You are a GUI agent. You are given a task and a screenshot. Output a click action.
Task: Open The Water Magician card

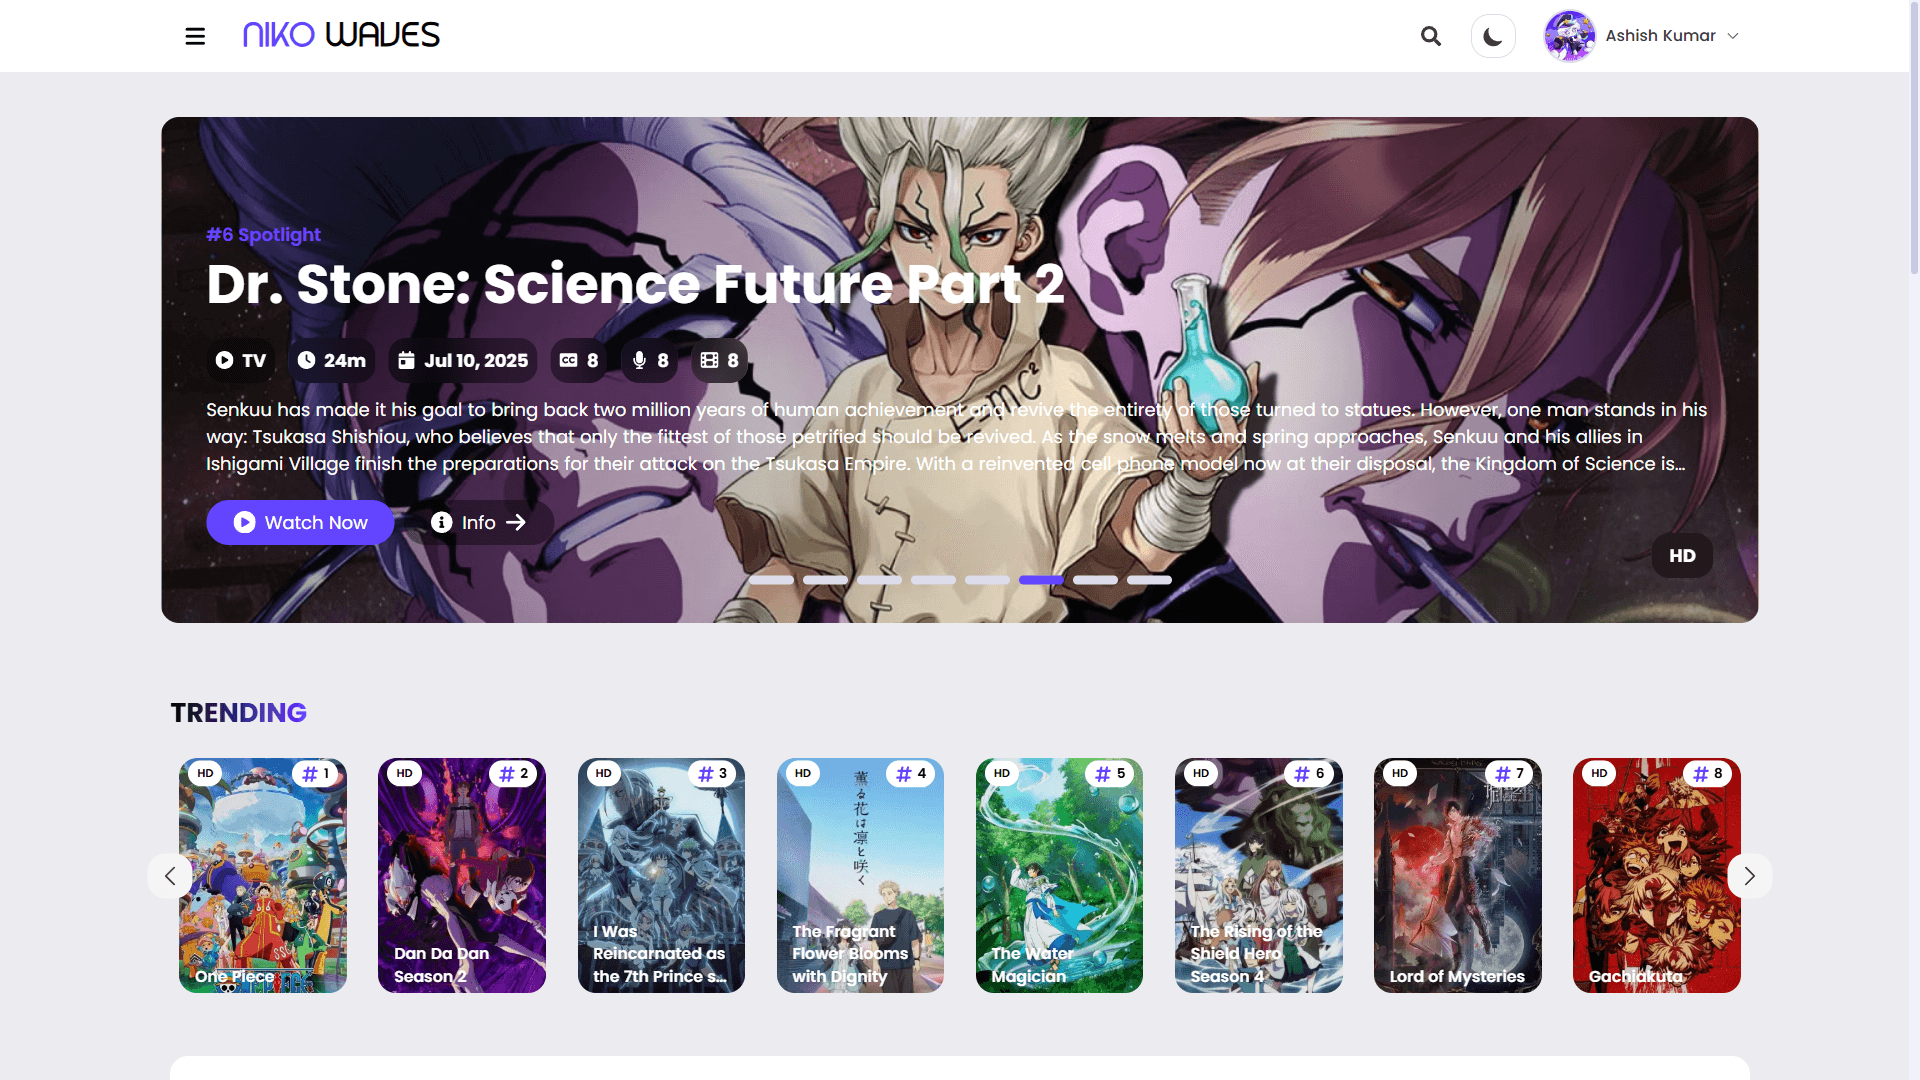coord(1059,875)
